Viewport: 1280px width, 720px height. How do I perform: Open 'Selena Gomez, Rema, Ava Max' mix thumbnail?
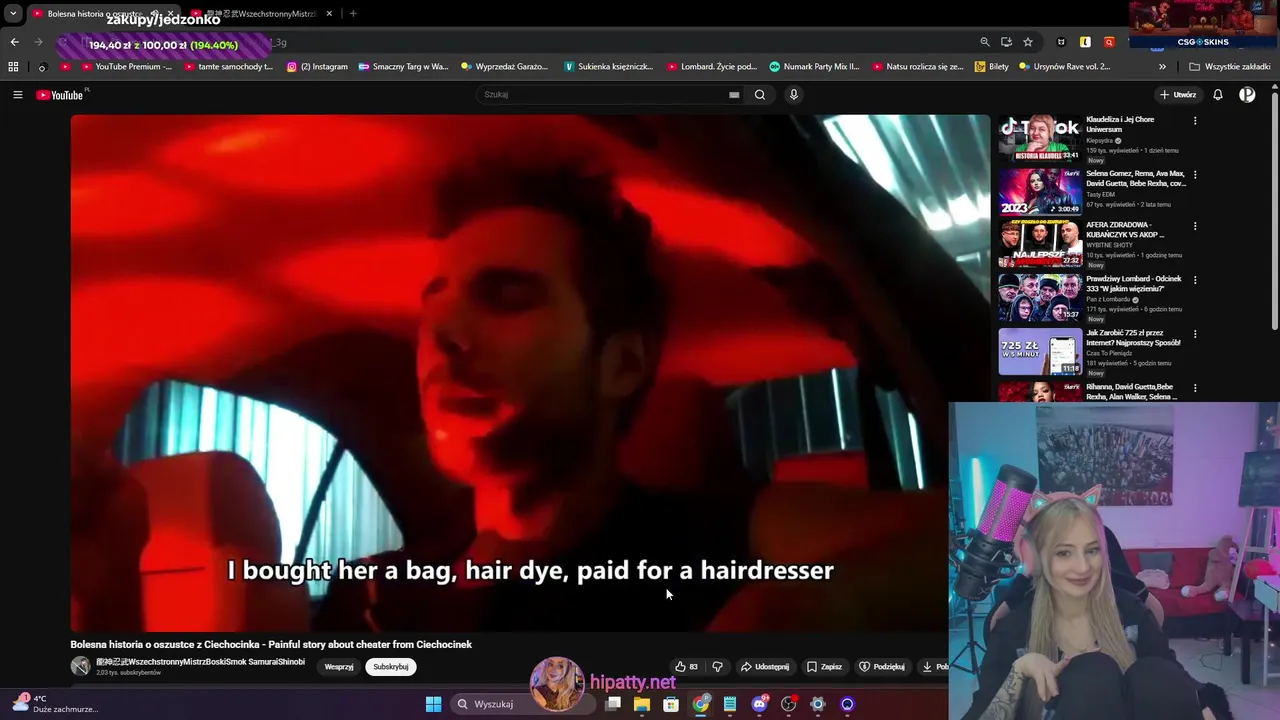[1040, 192]
